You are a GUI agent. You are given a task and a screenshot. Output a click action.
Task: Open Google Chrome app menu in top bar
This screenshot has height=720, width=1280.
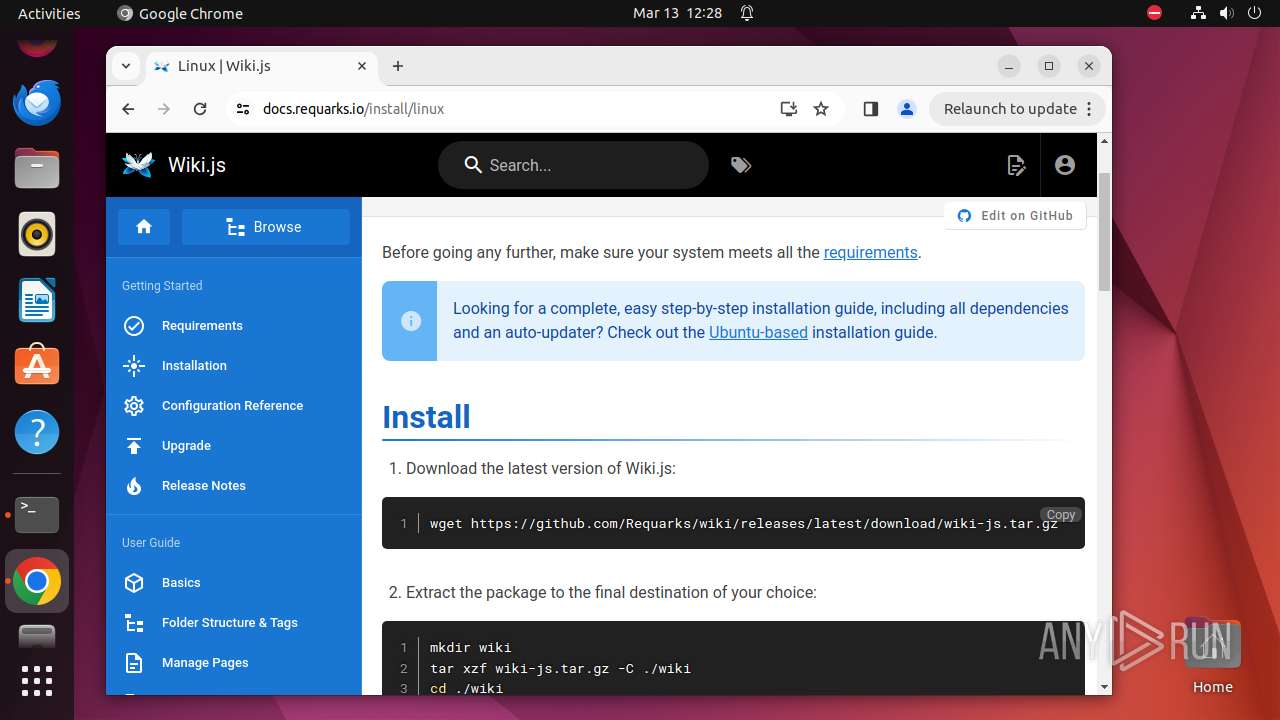[x=180, y=13]
